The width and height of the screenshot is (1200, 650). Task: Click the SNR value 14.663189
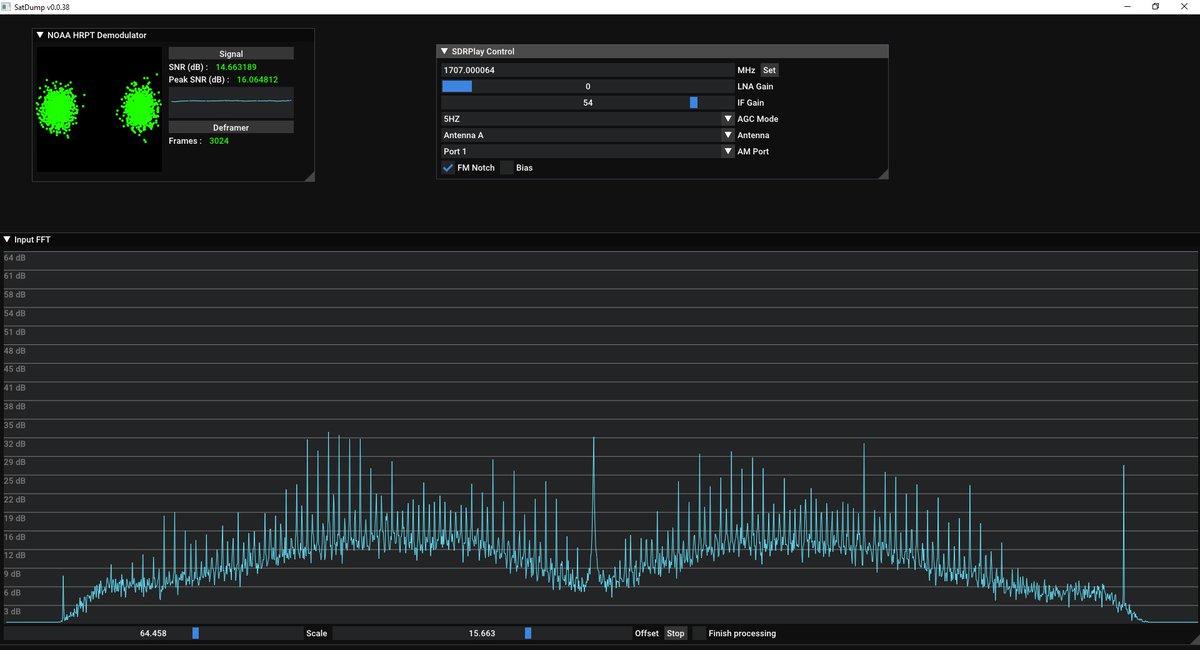pyautogui.click(x=236, y=67)
